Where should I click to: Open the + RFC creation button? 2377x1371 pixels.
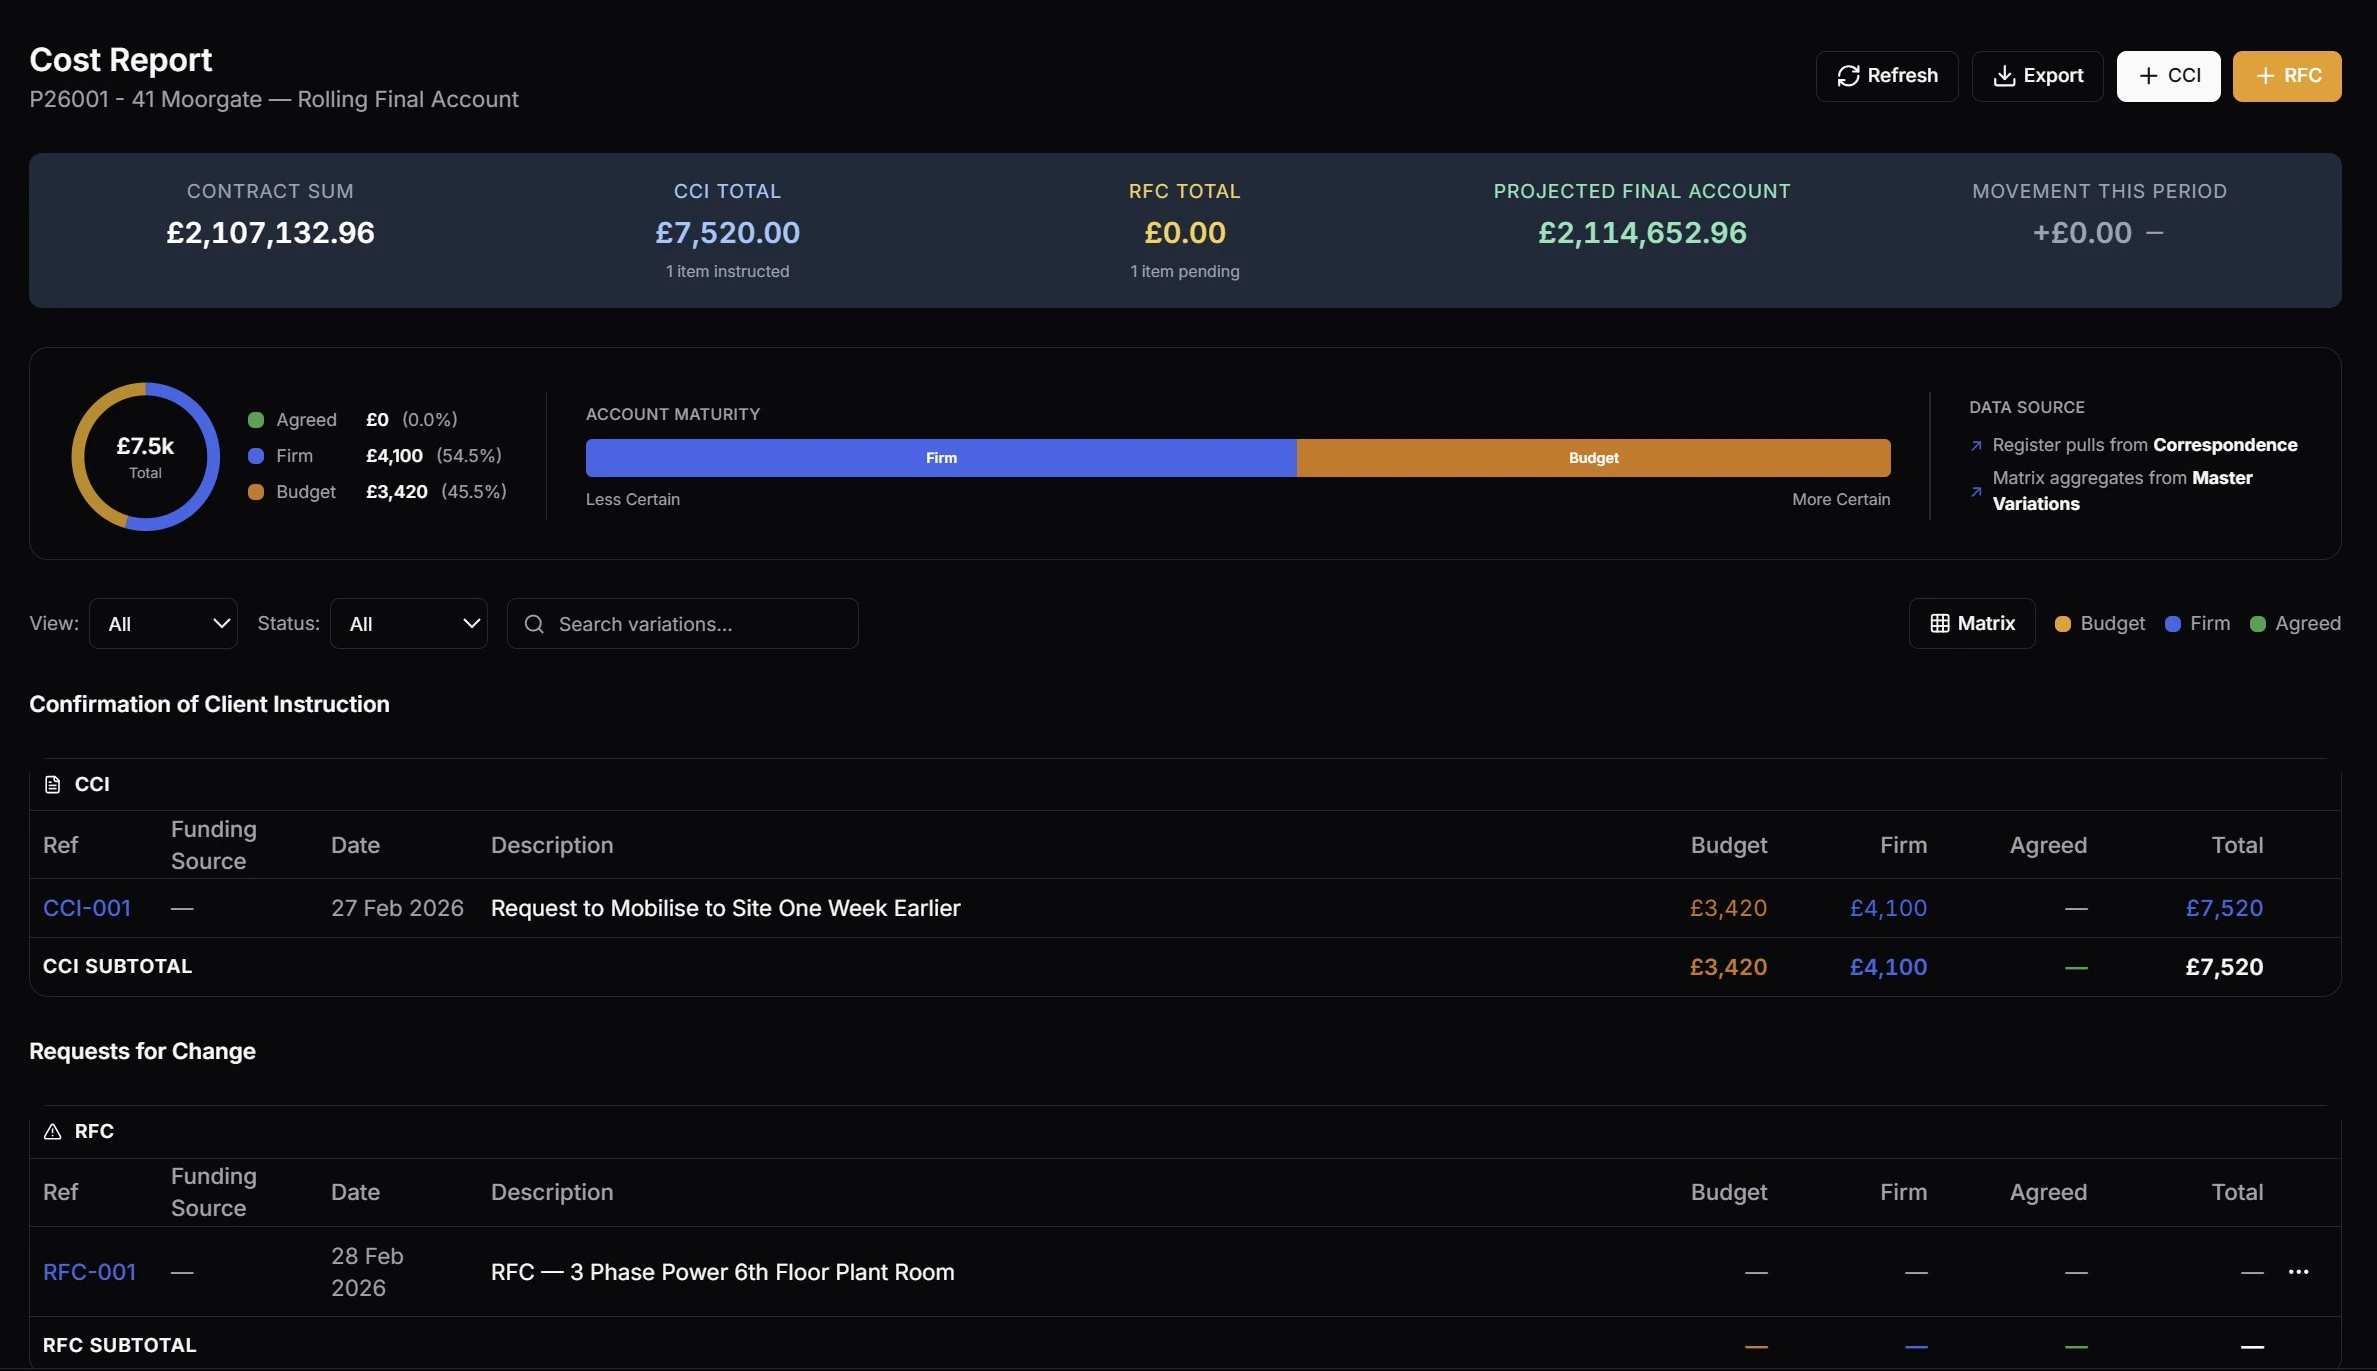pos(2288,75)
